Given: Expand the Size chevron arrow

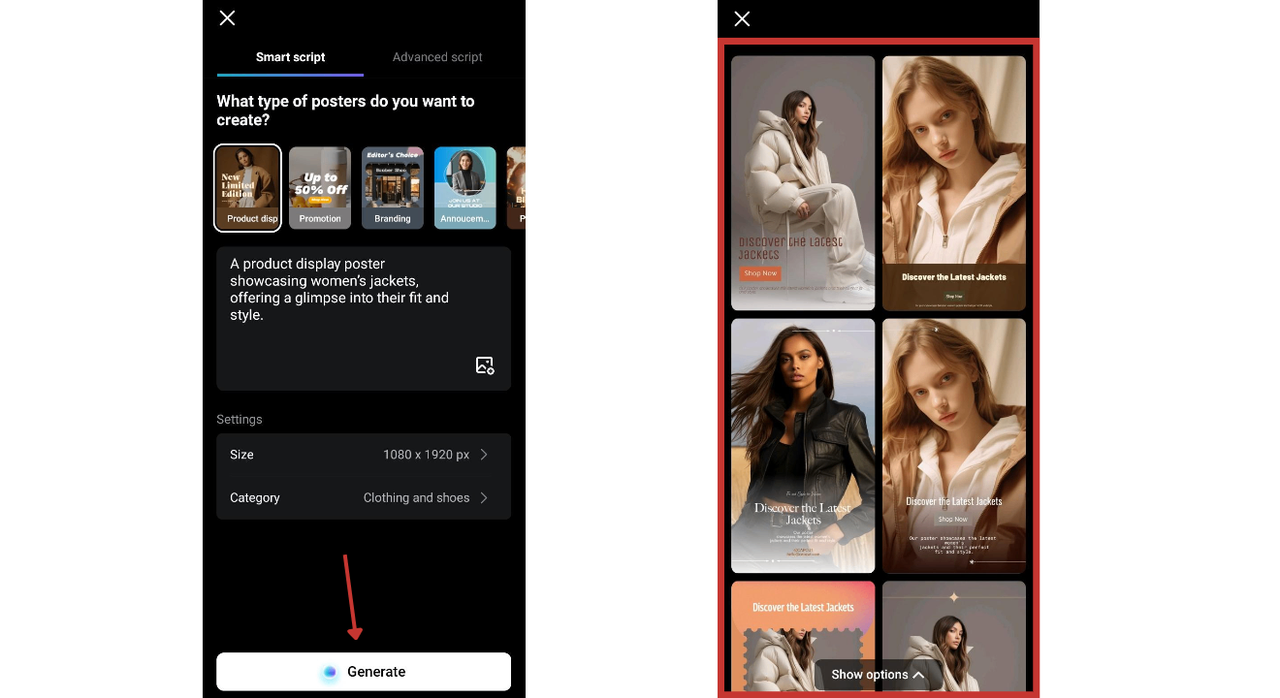Looking at the screenshot, I should point(484,454).
